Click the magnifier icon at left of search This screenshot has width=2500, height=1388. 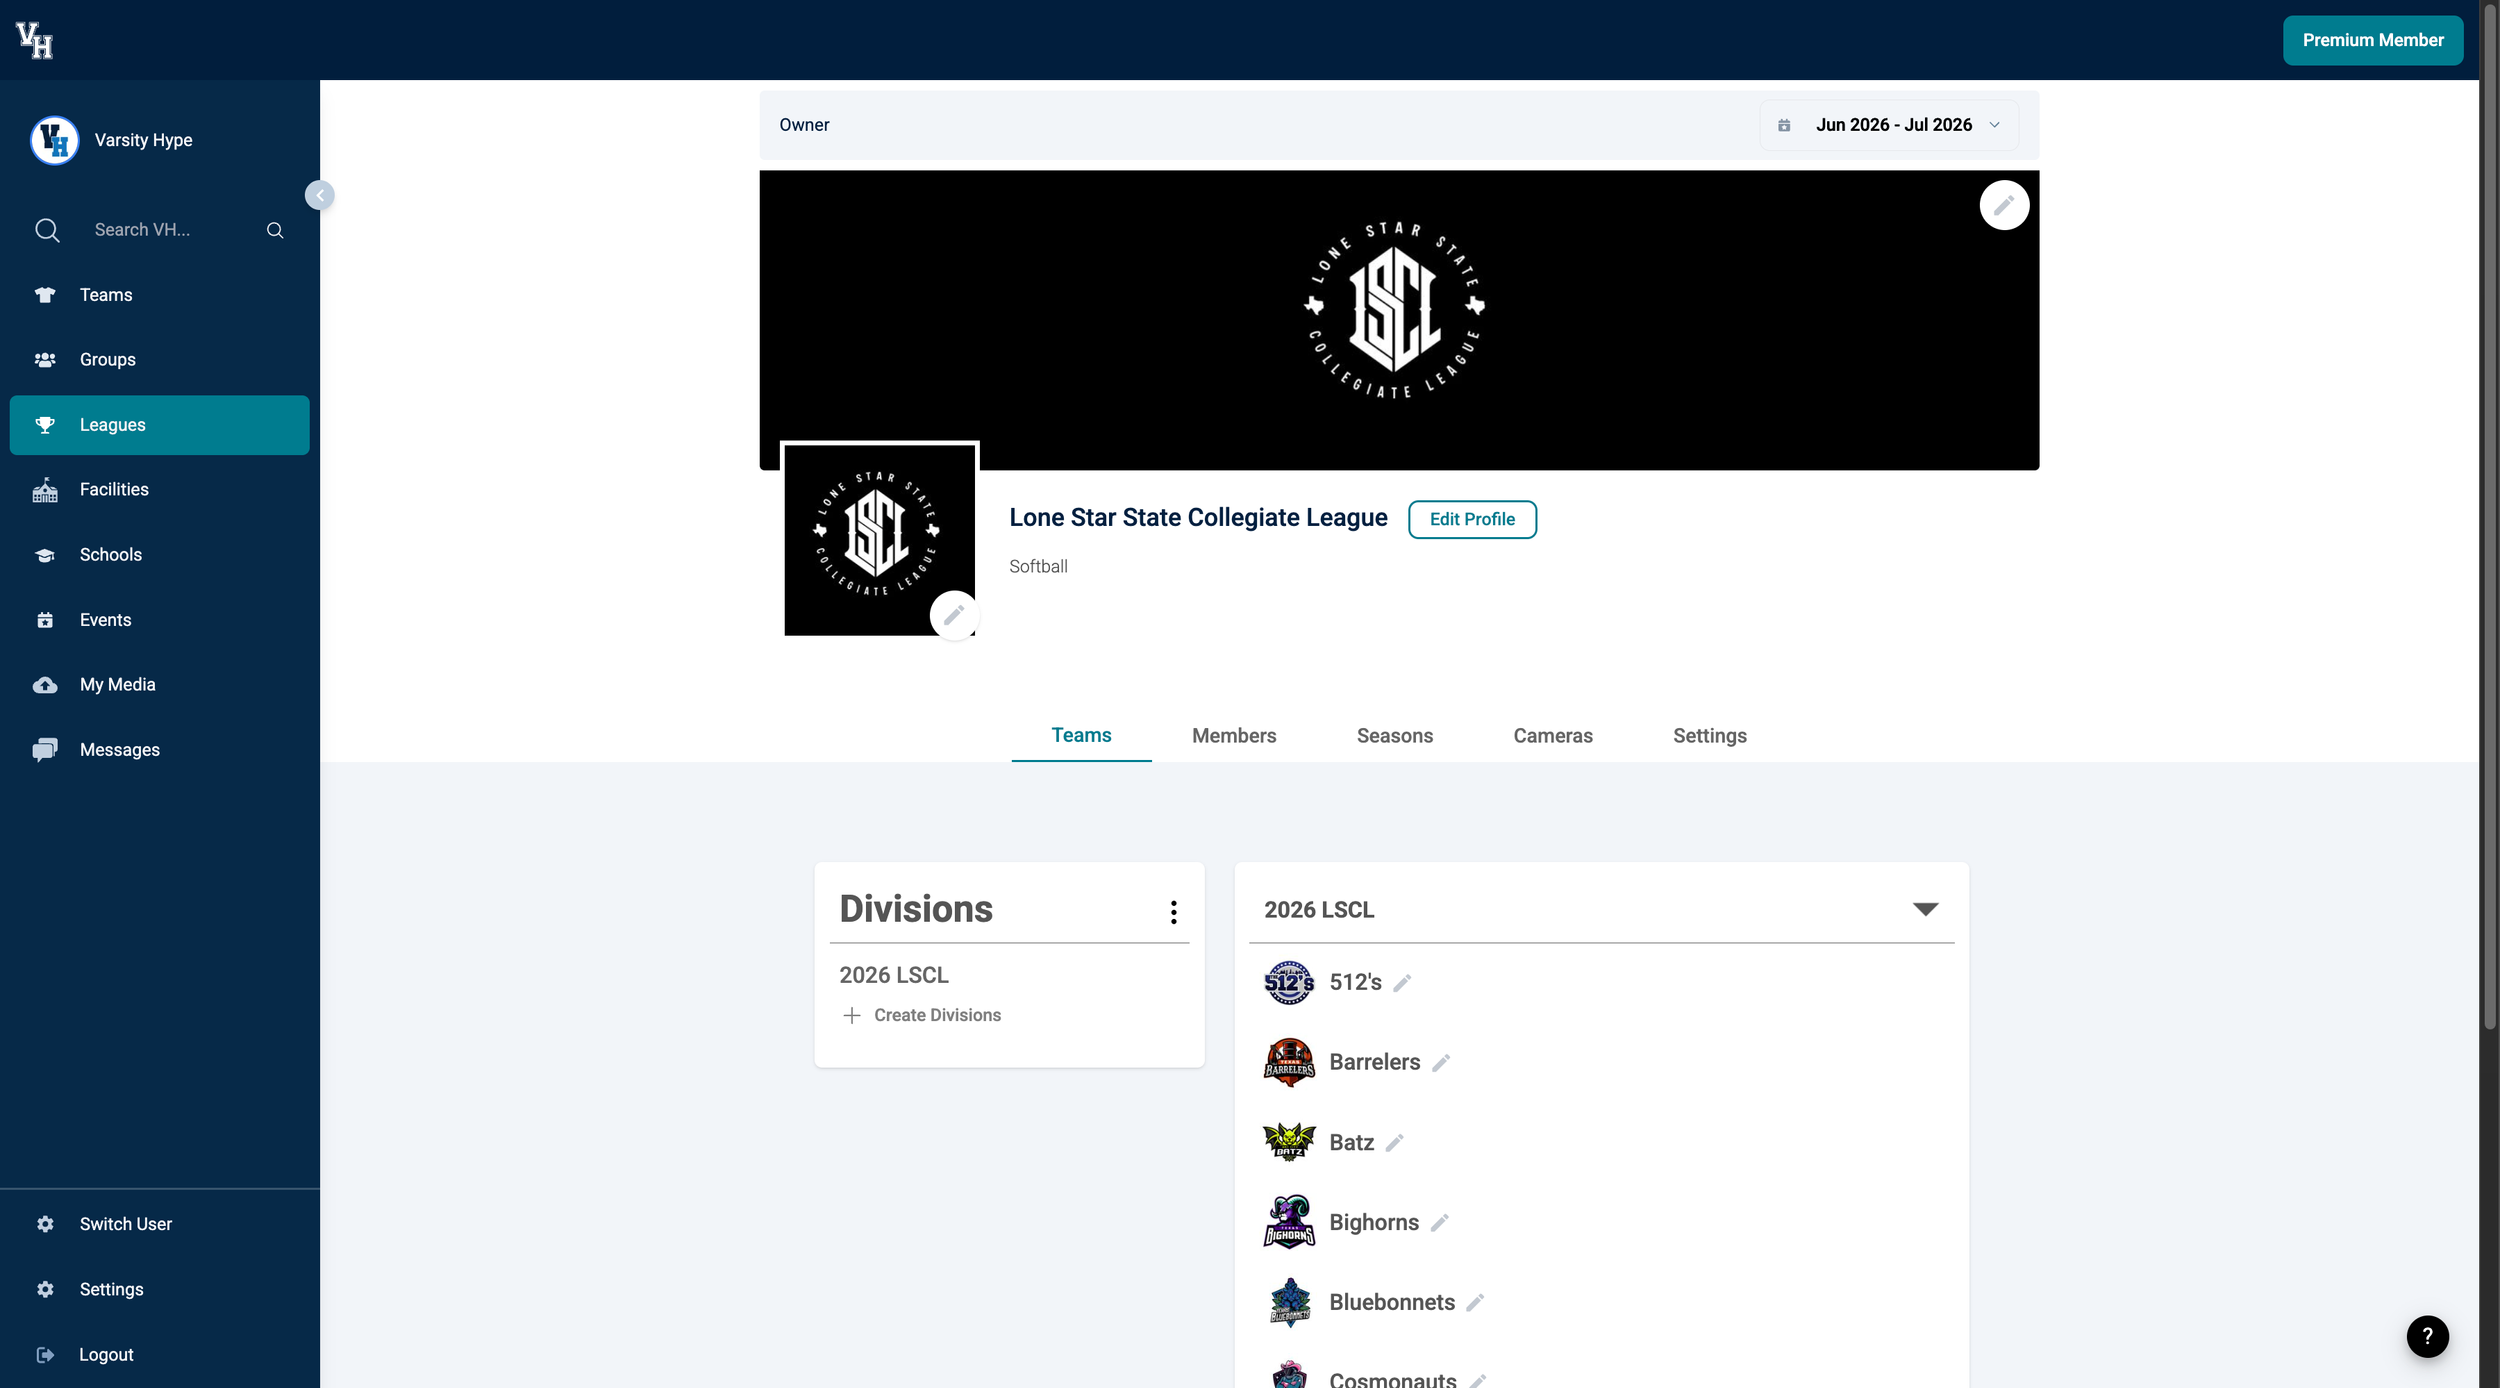click(x=47, y=230)
